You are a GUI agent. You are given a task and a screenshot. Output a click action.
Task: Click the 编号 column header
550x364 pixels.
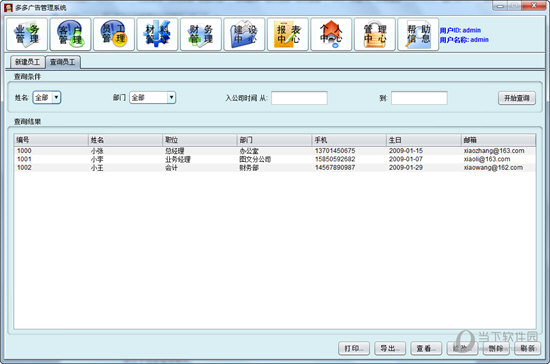coord(51,140)
